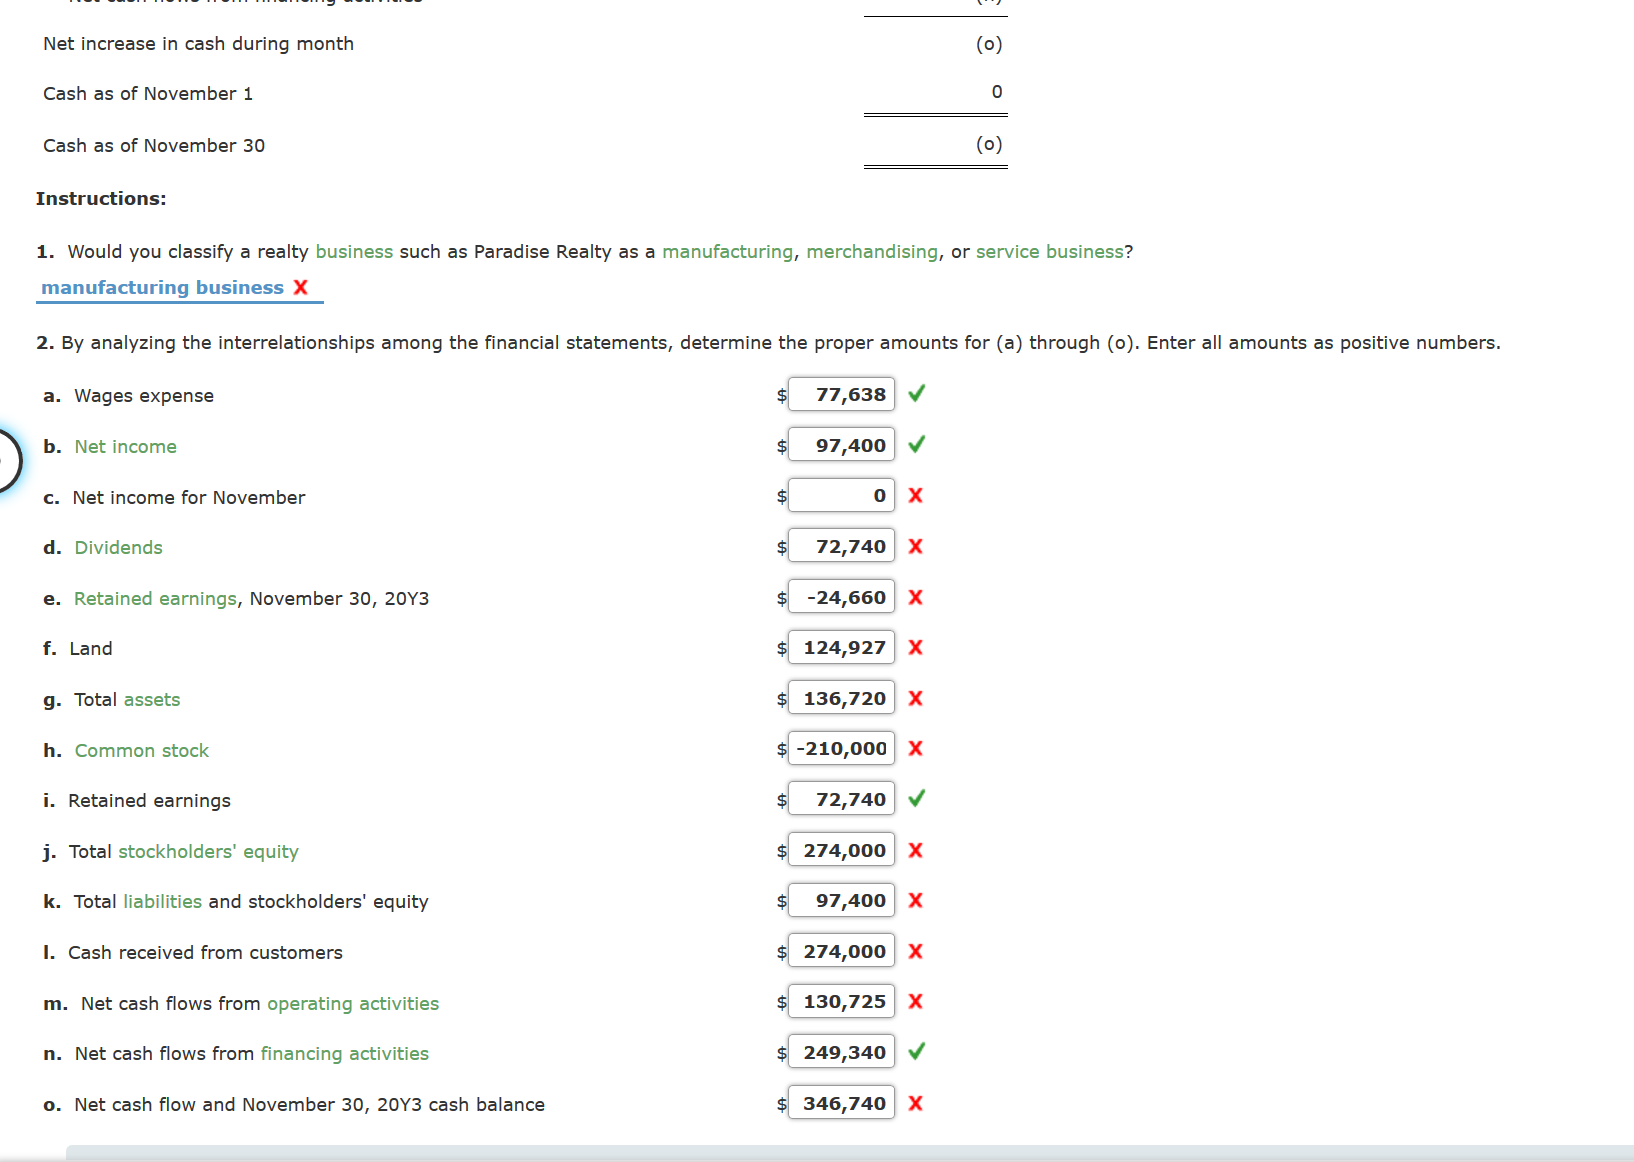Click the Dividends term link in item d
1634x1162 pixels.
(x=117, y=547)
